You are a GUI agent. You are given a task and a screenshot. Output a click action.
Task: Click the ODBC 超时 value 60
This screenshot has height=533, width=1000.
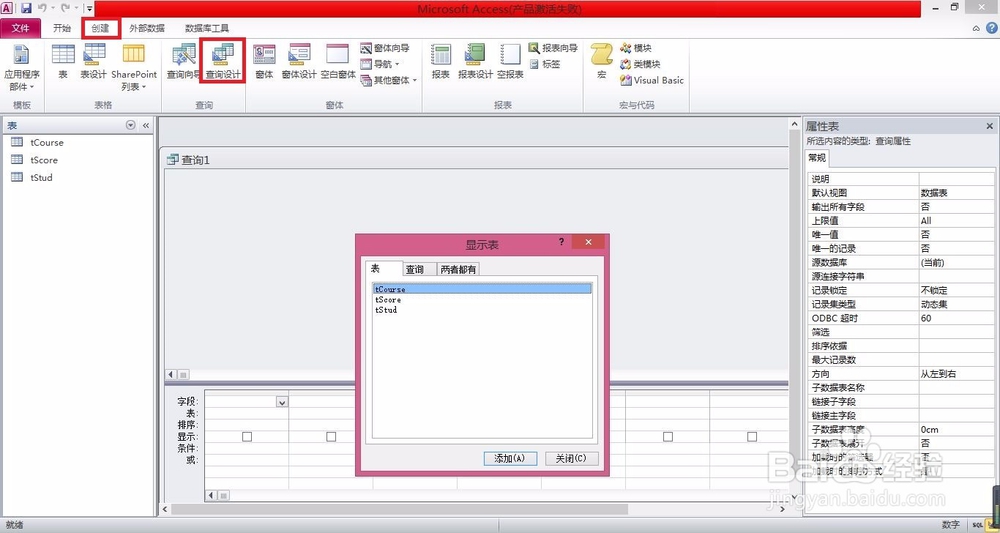click(957, 318)
